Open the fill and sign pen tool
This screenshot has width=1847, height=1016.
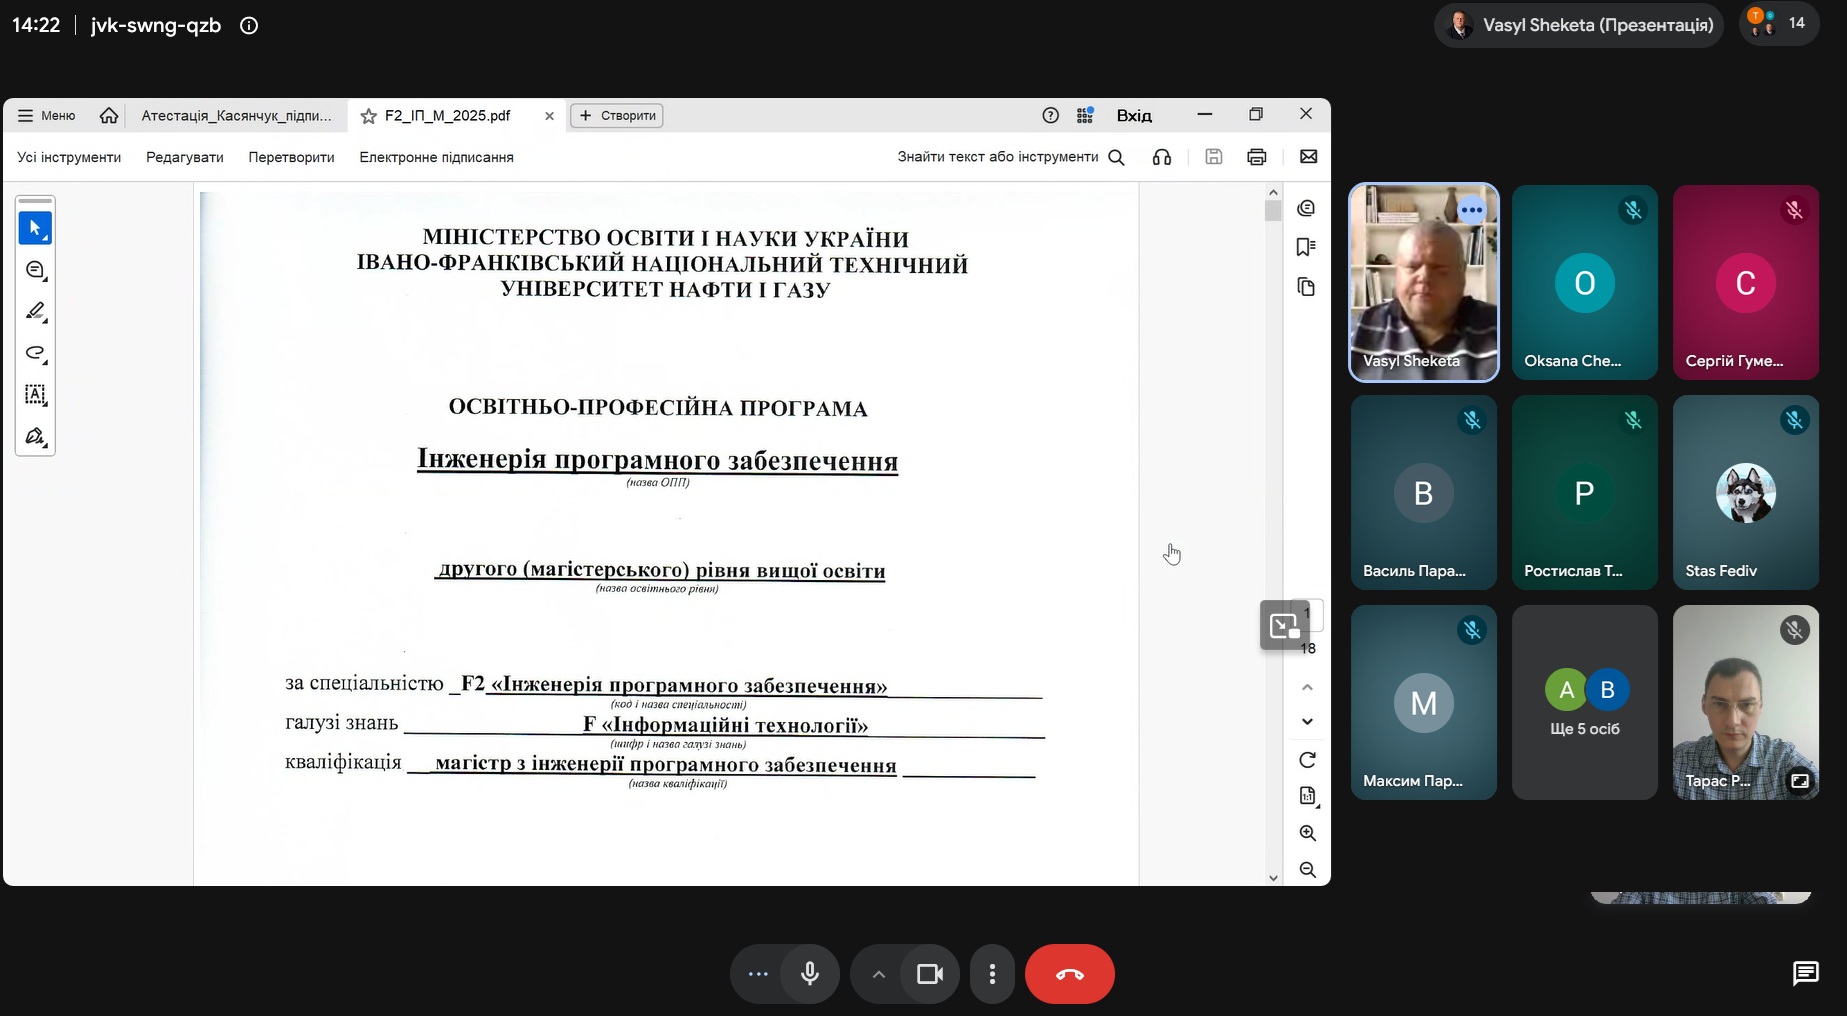(35, 436)
